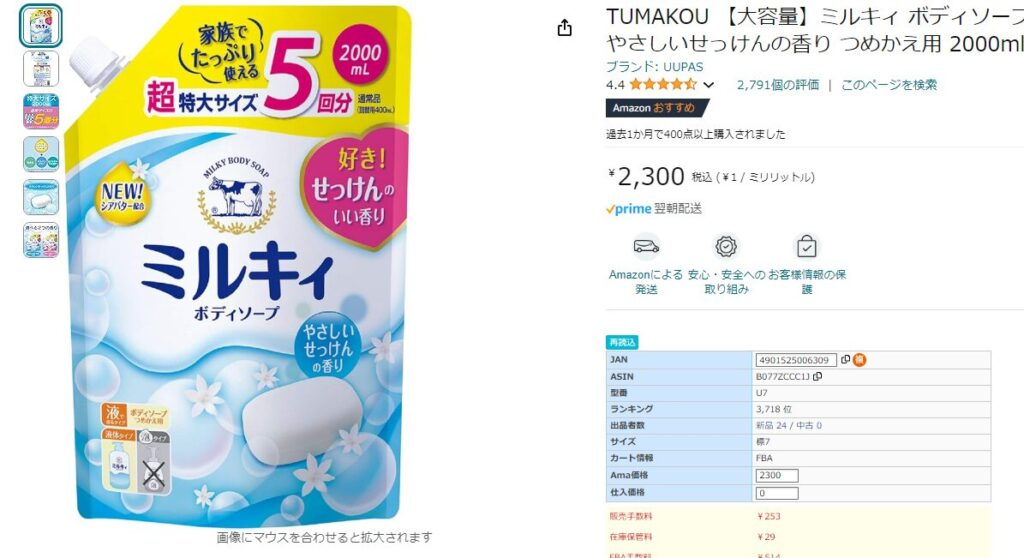Click the 'このページを検索' link
The image size is (1024, 558).
(889, 85)
